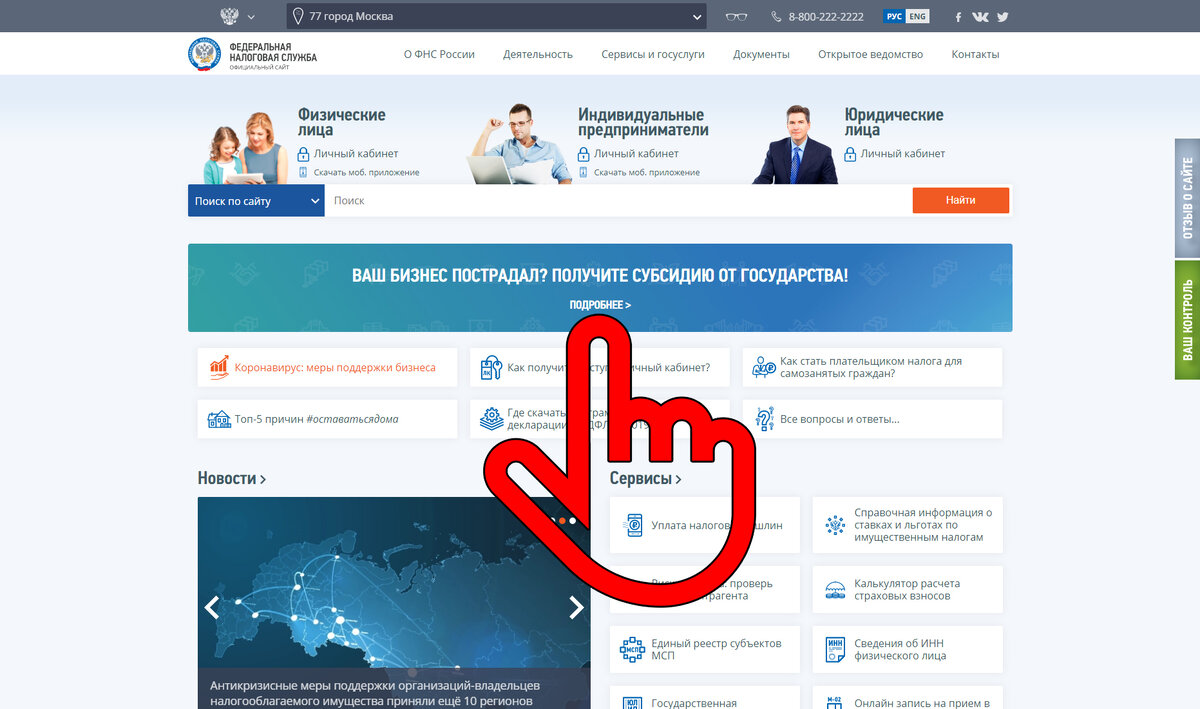Click the lock icon under Юридические лица
Screen dimensions: 1200x709
click(x=850, y=154)
